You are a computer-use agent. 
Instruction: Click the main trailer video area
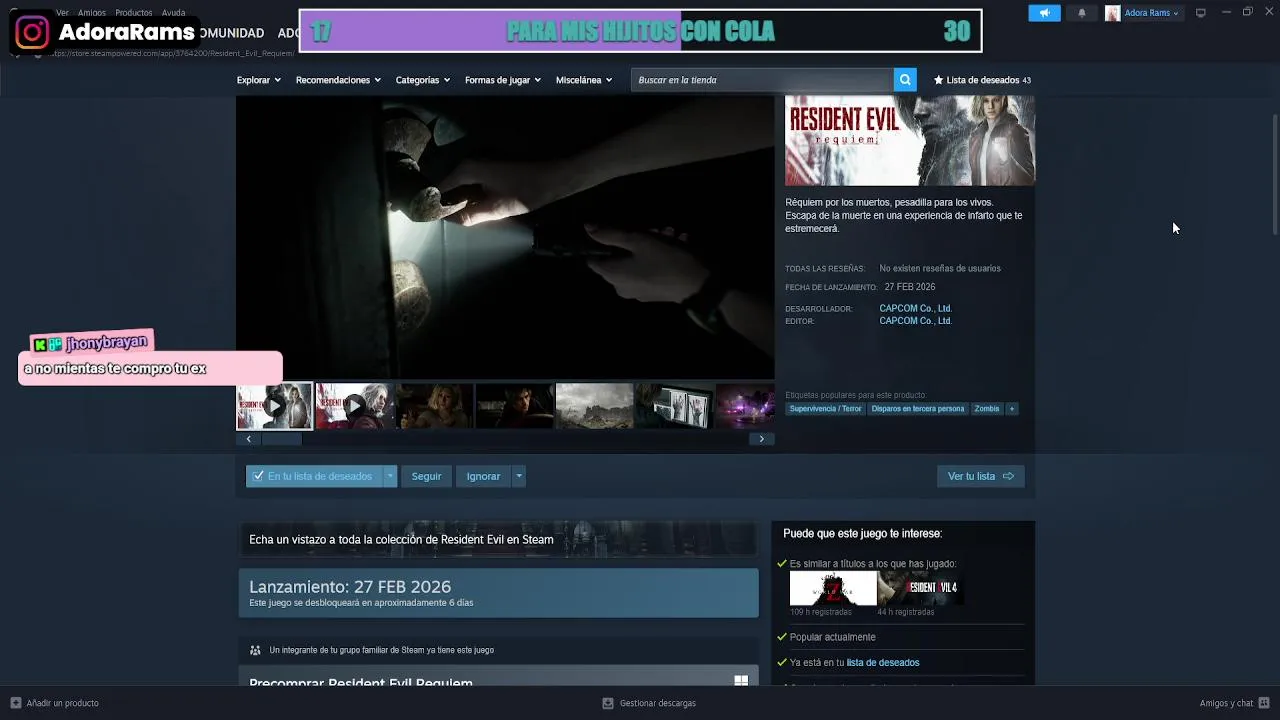coord(505,237)
